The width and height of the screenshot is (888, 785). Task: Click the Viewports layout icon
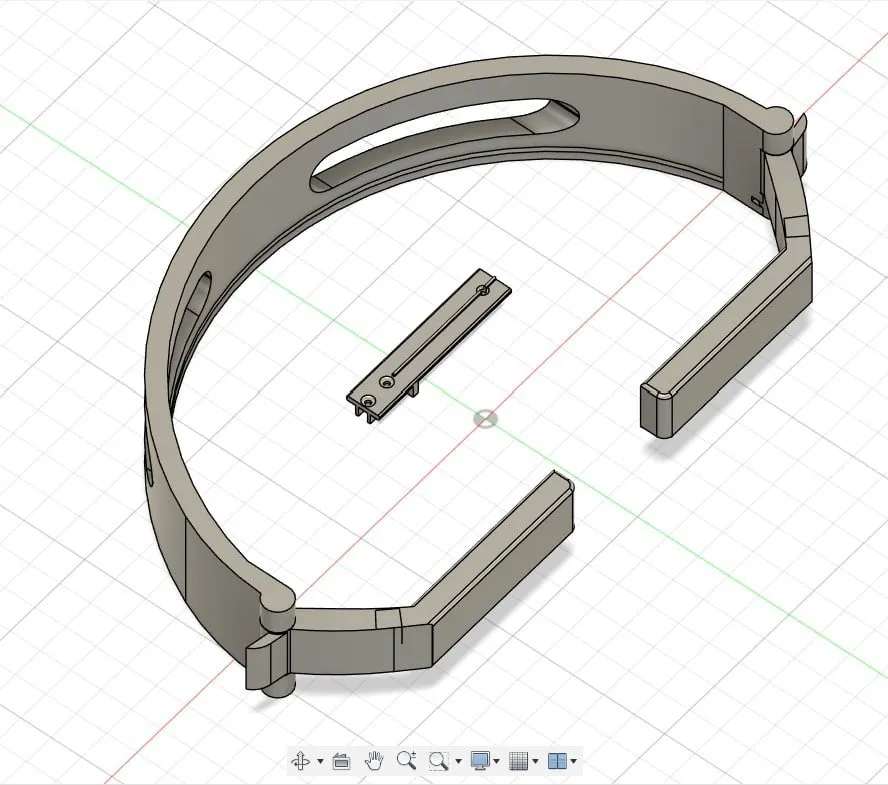point(557,761)
